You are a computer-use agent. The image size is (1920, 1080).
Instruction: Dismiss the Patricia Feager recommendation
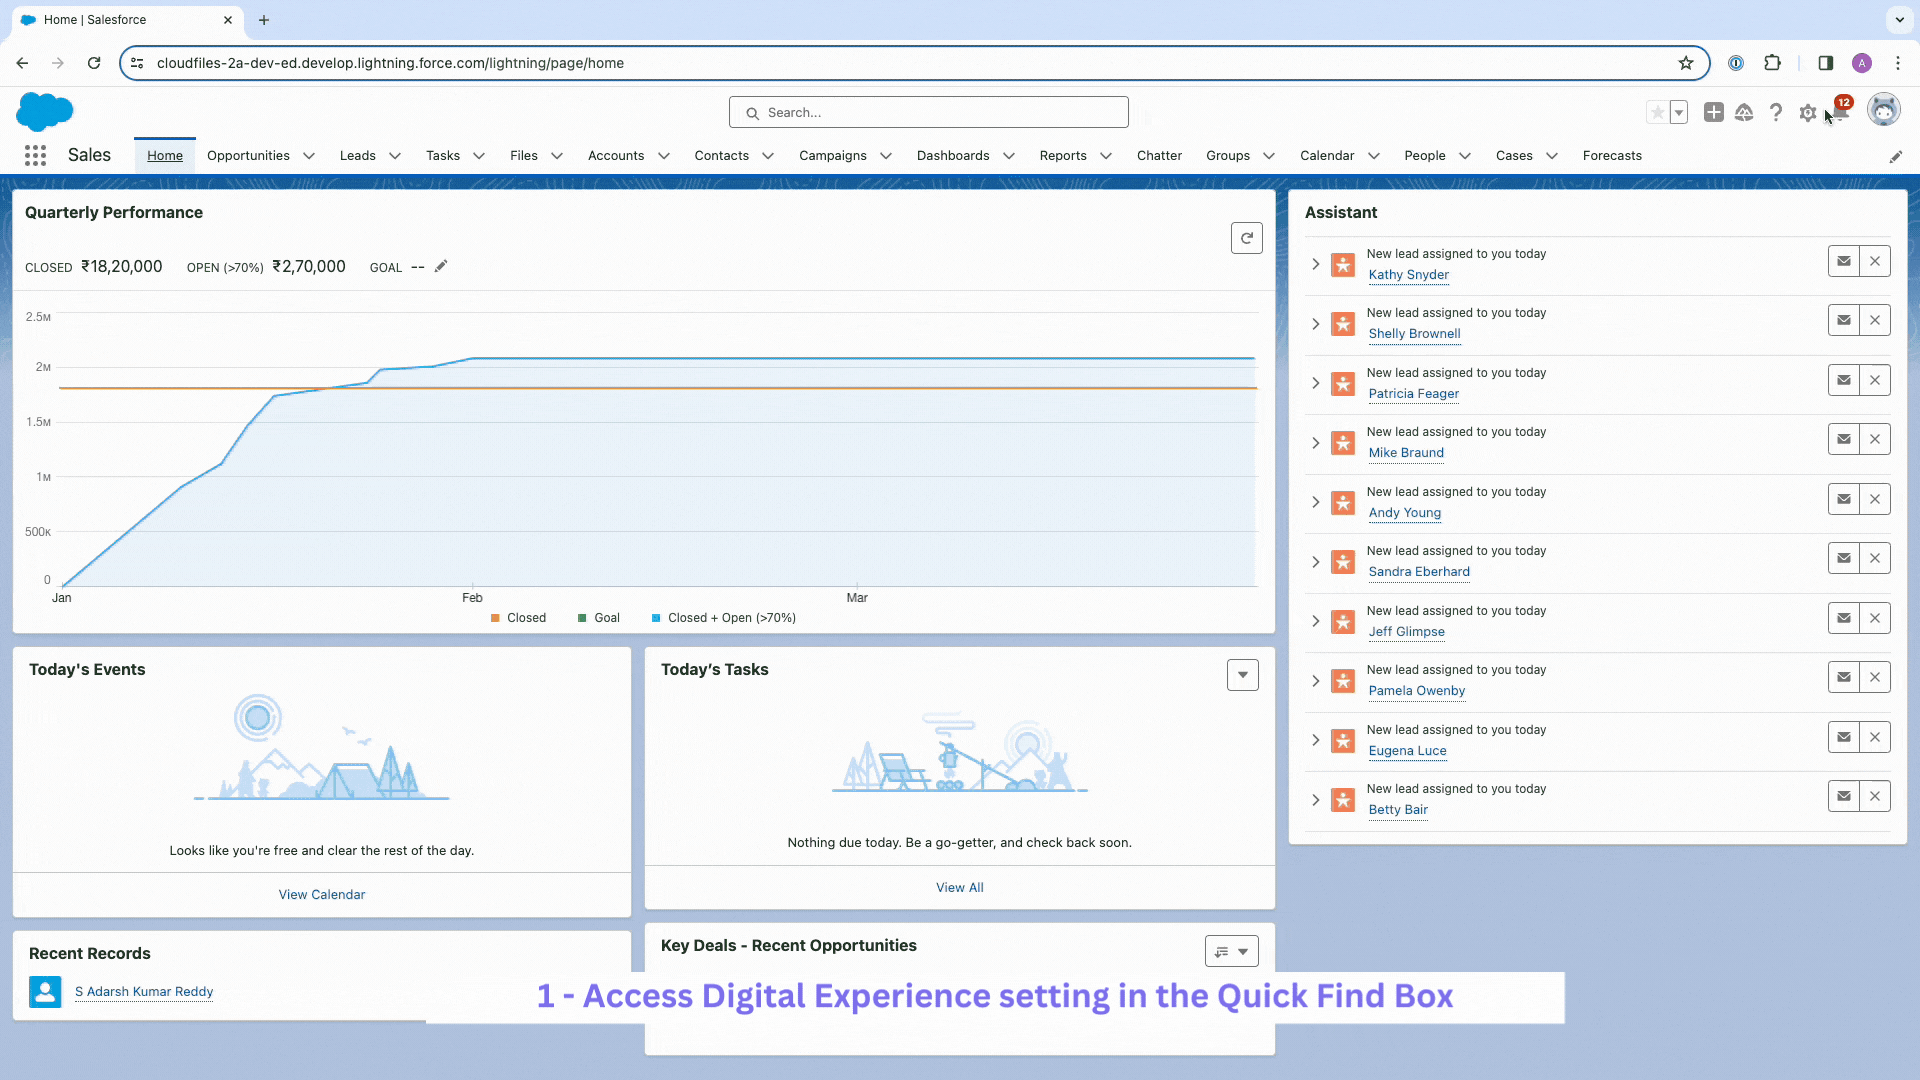point(1875,380)
